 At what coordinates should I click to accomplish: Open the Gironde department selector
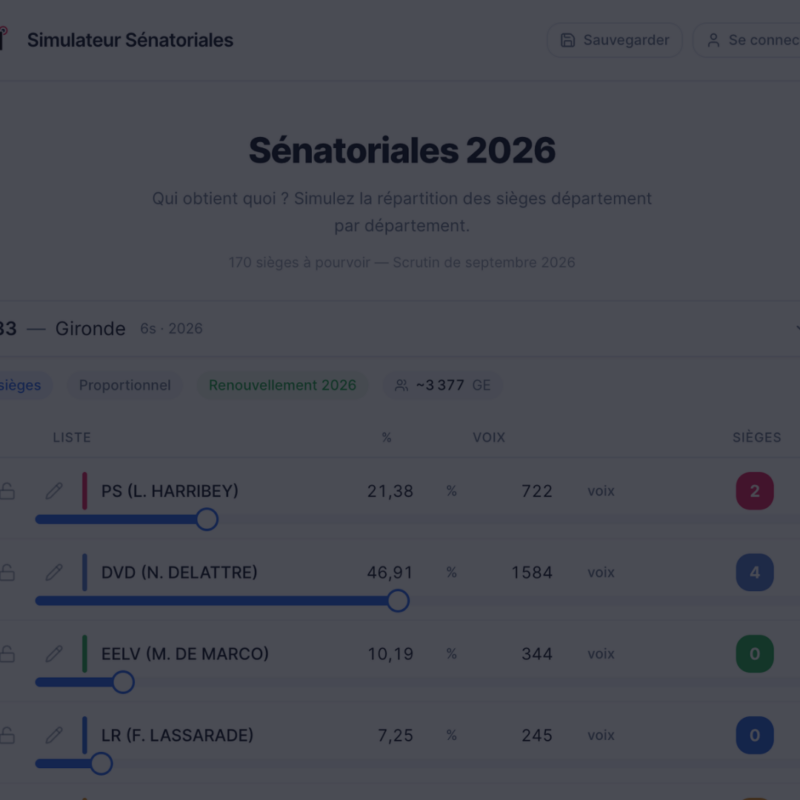click(x=90, y=328)
